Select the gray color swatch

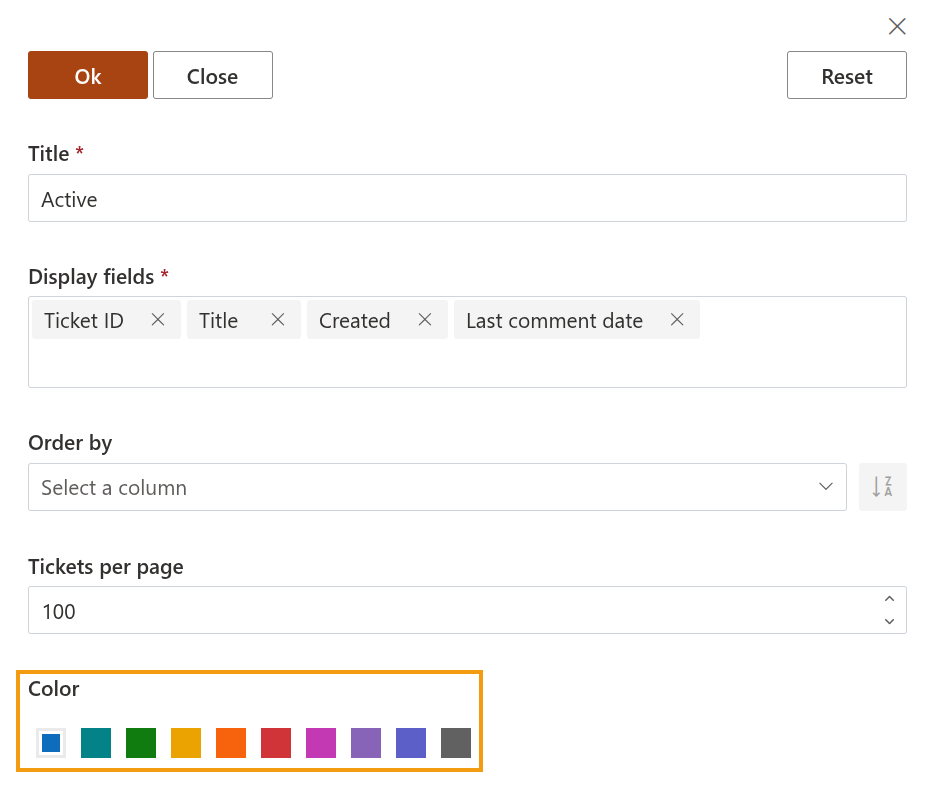[456, 742]
